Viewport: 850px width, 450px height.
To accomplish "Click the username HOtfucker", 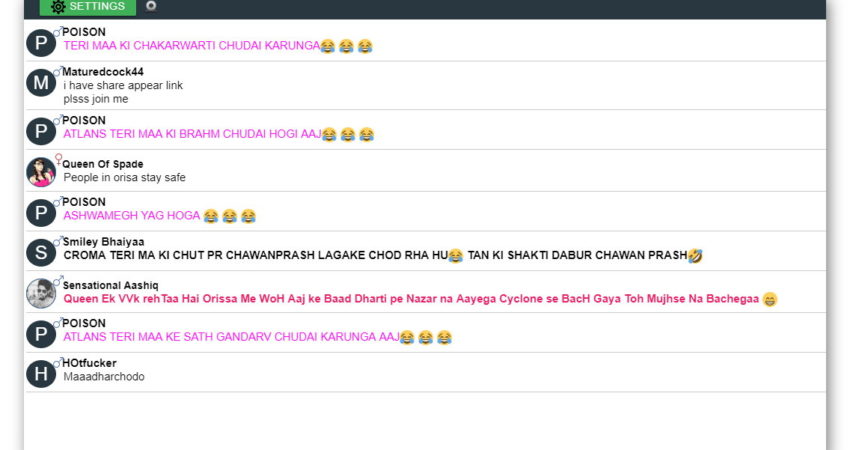I will click(x=89, y=363).
